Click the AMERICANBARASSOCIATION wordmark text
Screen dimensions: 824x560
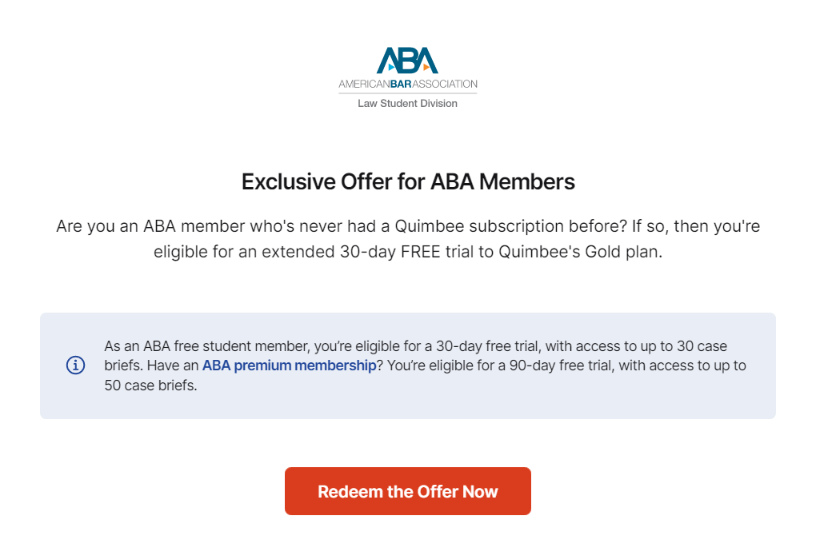pos(408,84)
